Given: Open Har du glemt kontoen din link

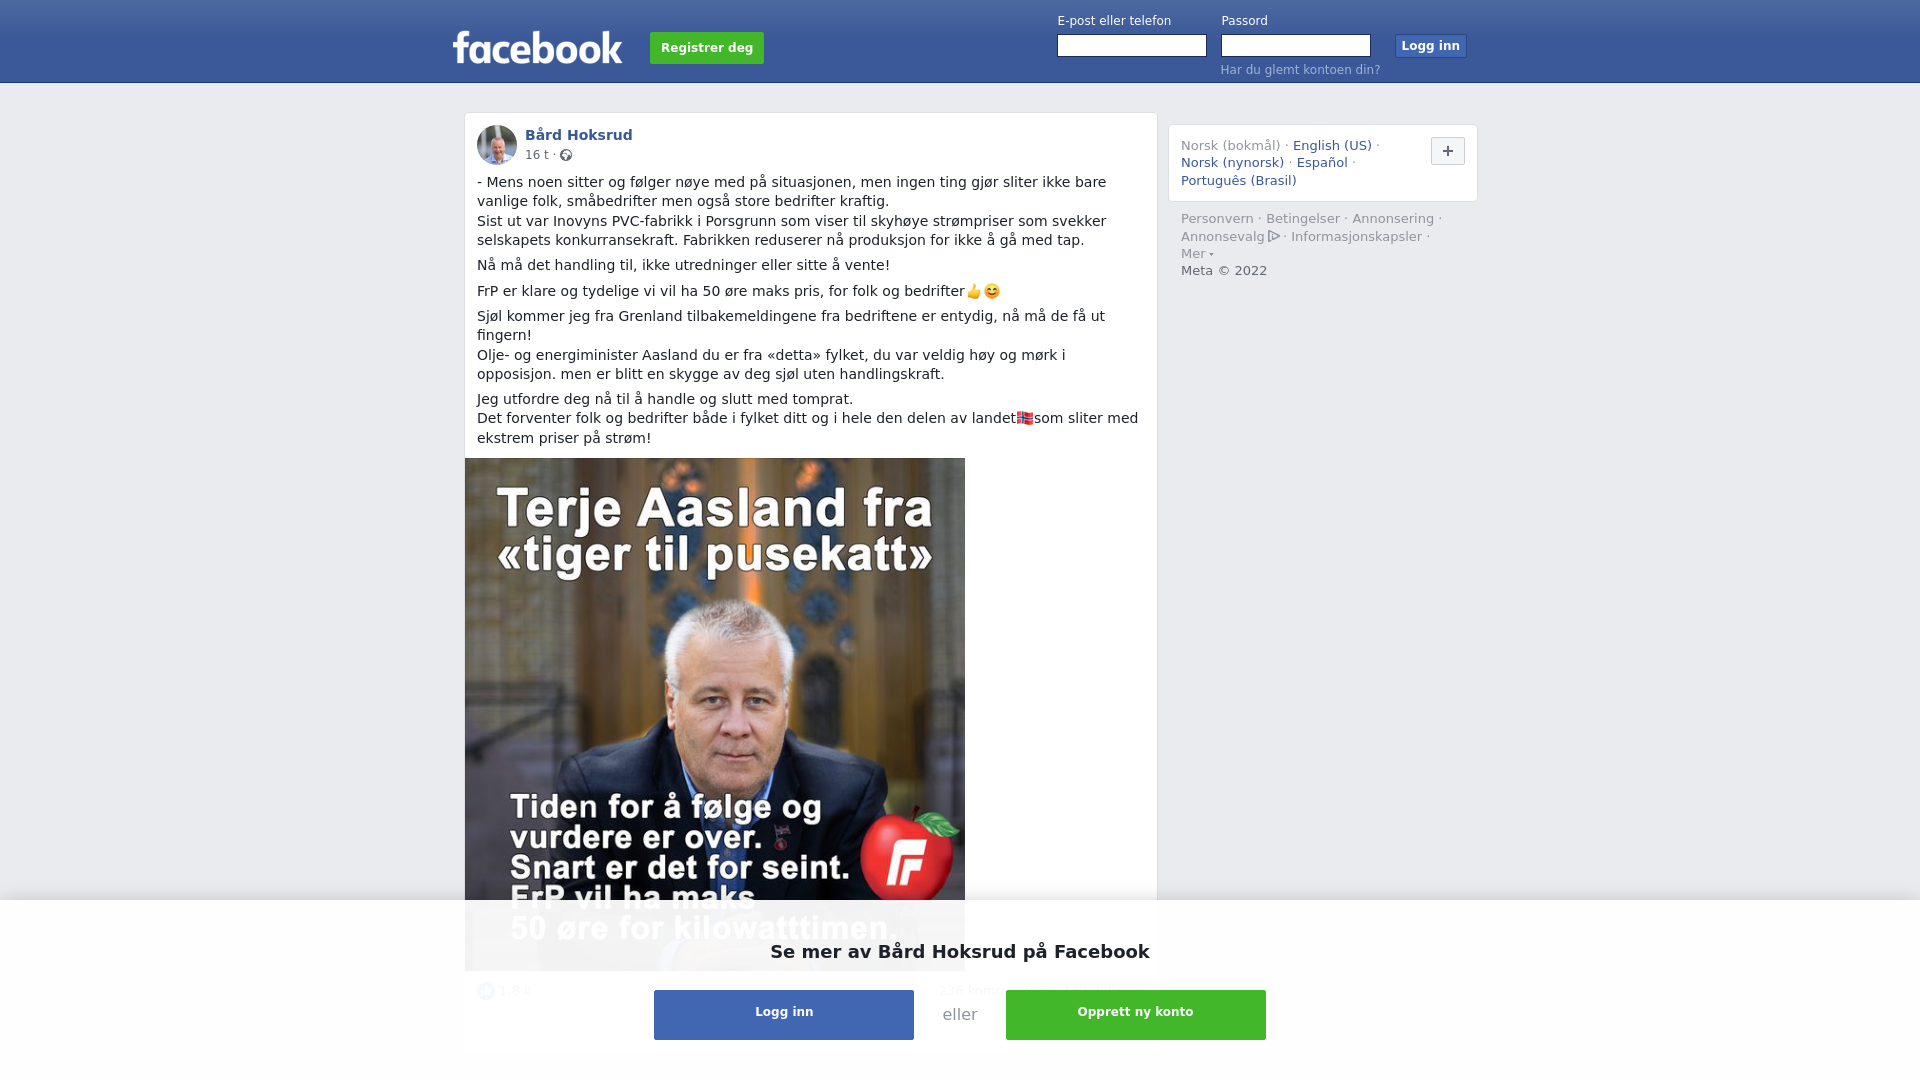Looking at the screenshot, I should point(1300,70).
